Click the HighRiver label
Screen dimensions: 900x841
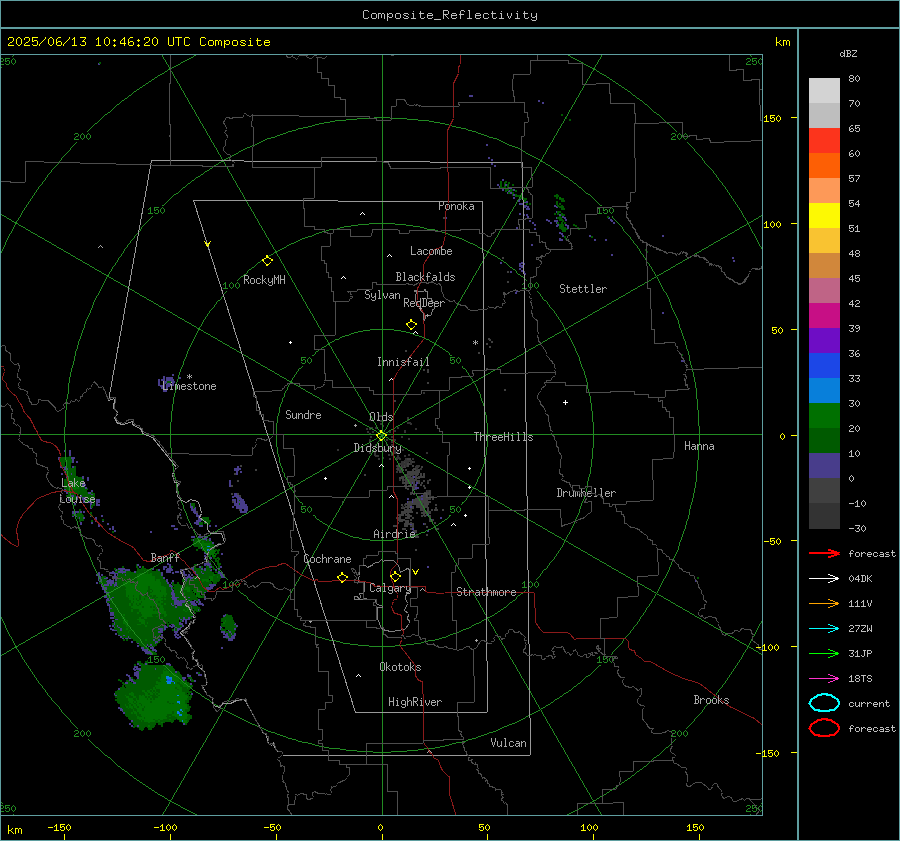tap(415, 702)
